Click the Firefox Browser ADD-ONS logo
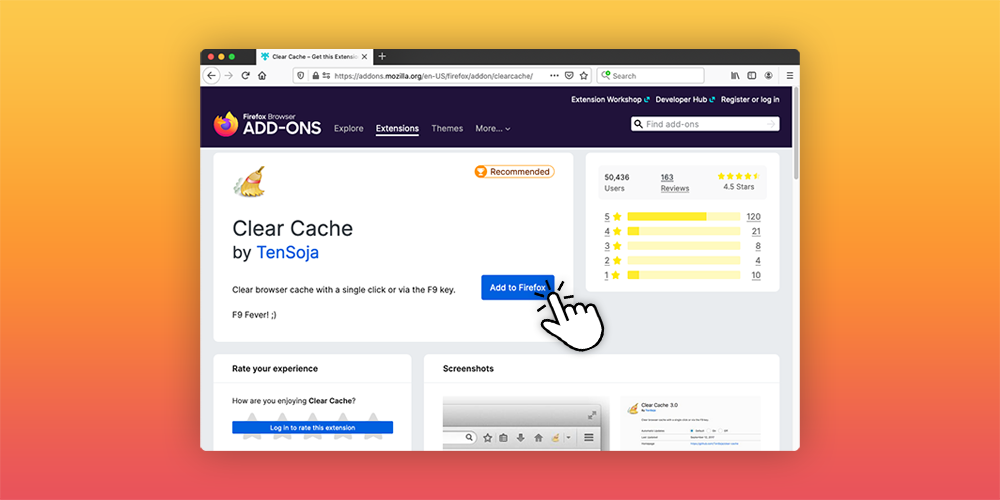Screen dimensions: 1000x500 267,124
